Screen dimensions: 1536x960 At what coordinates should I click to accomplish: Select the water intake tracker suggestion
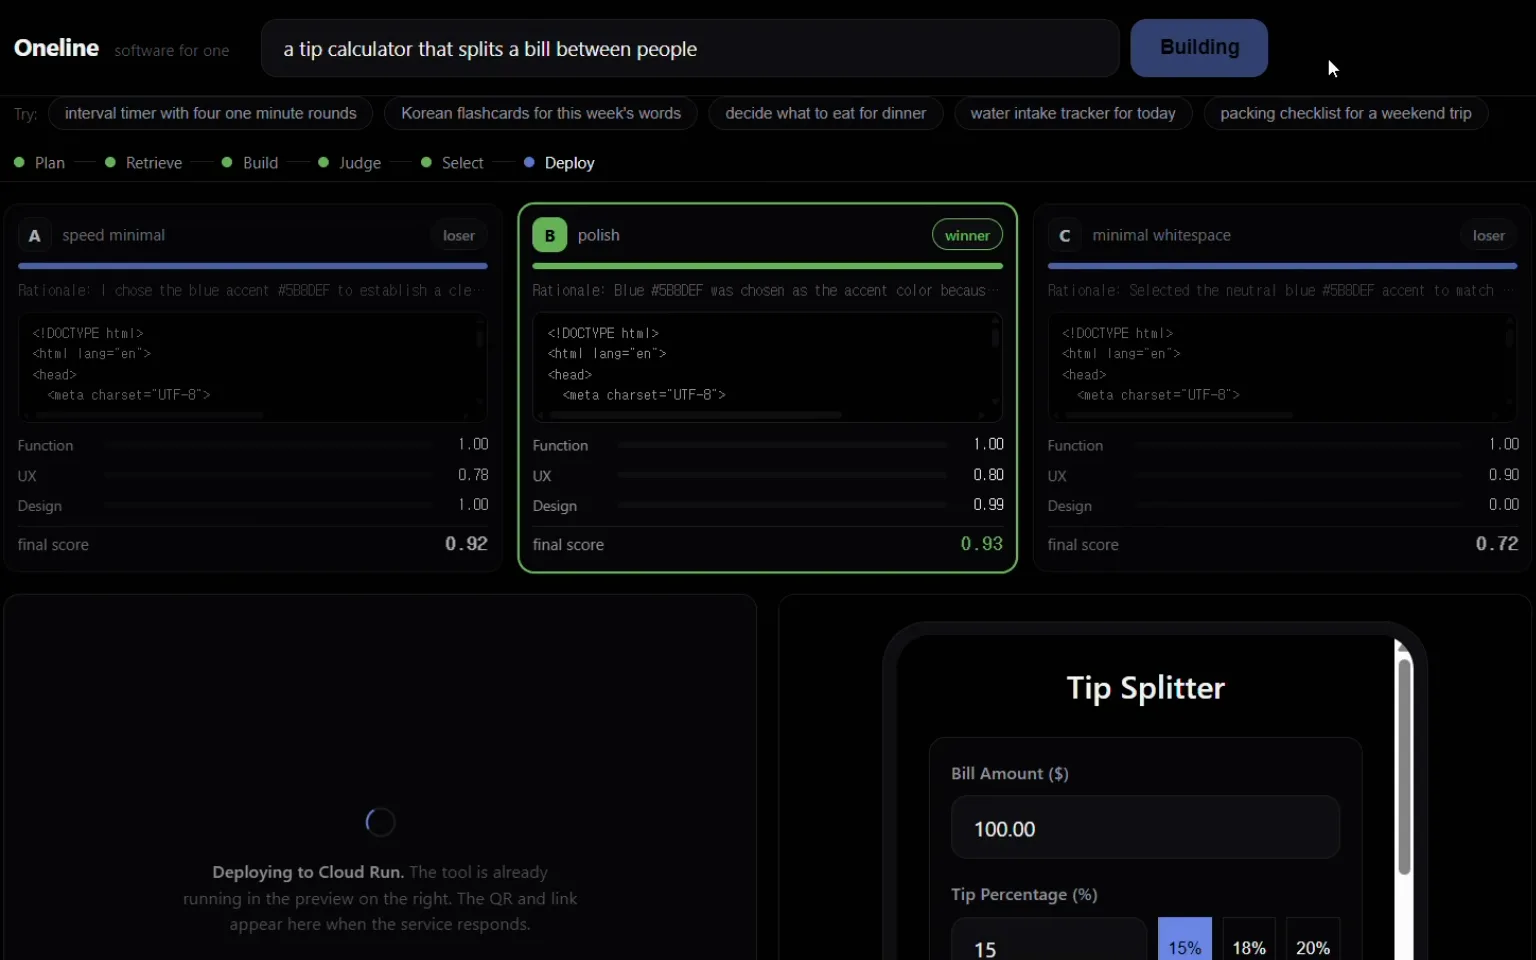[1073, 113]
